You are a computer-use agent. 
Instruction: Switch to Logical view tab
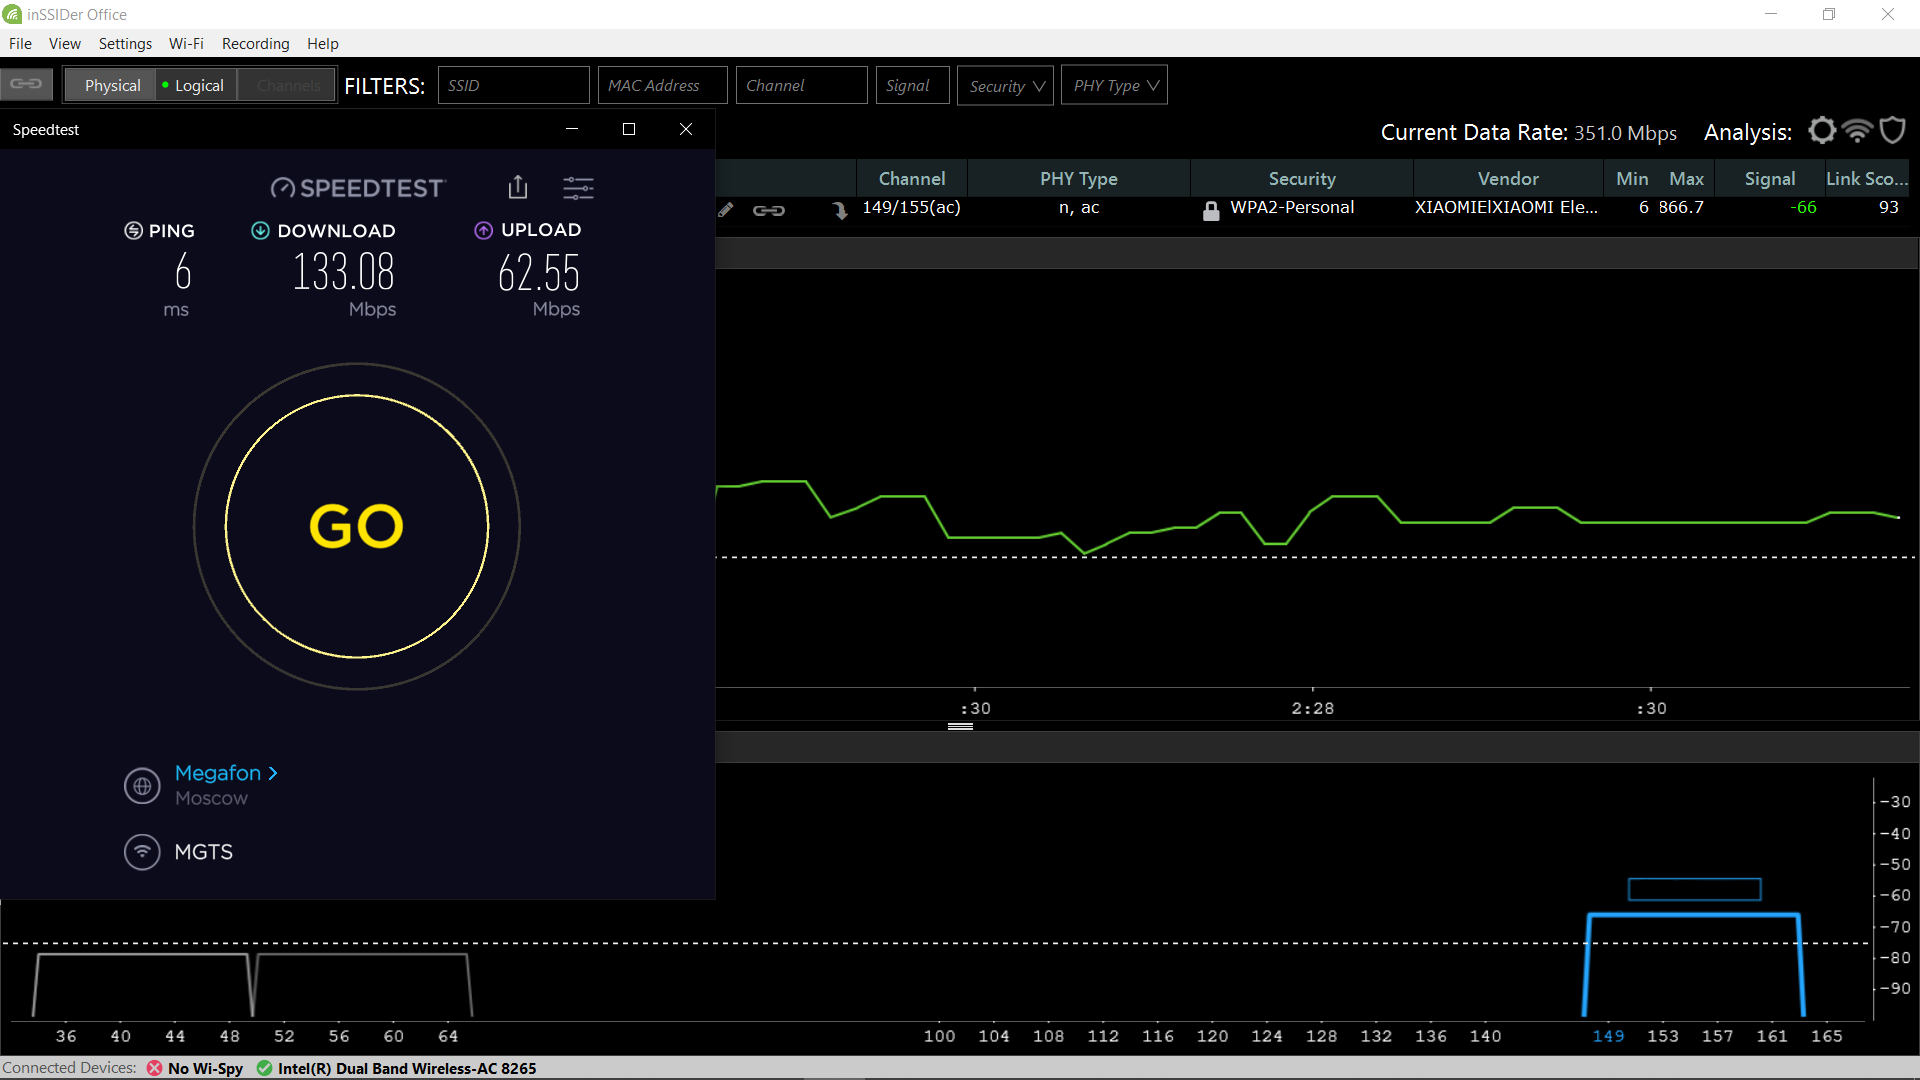click(x=197, y=86)
